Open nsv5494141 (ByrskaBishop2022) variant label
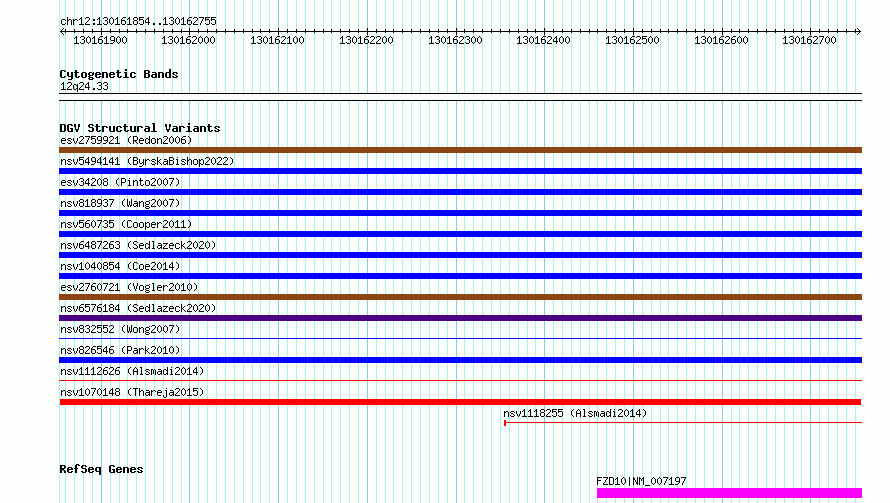Viewport: 890px width, 503px height. pyautogui.click(x=147, y=161)
